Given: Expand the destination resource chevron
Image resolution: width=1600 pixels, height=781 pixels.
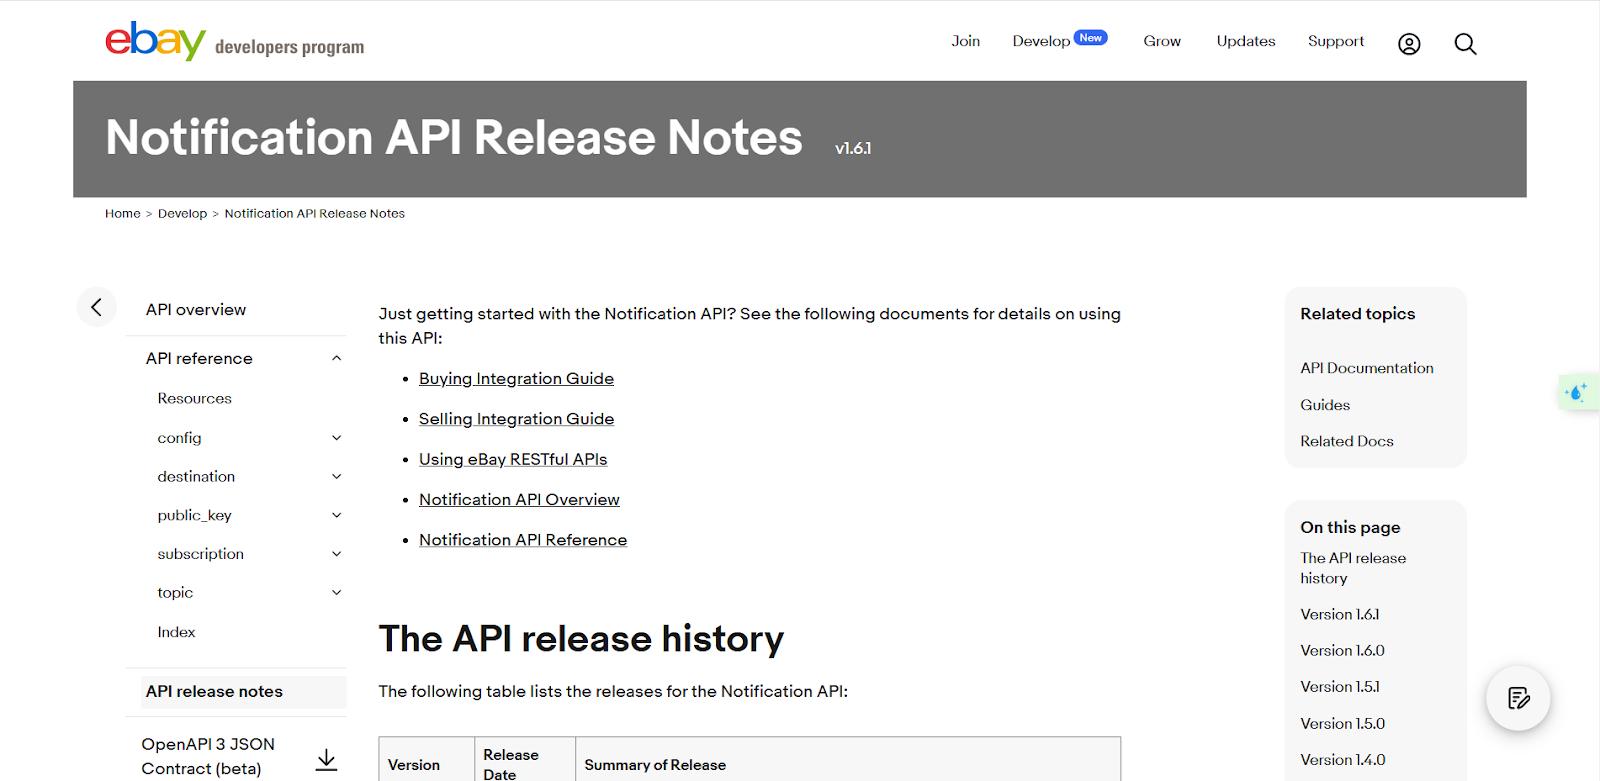Looking at the screenshot, I should coord(337,477).
